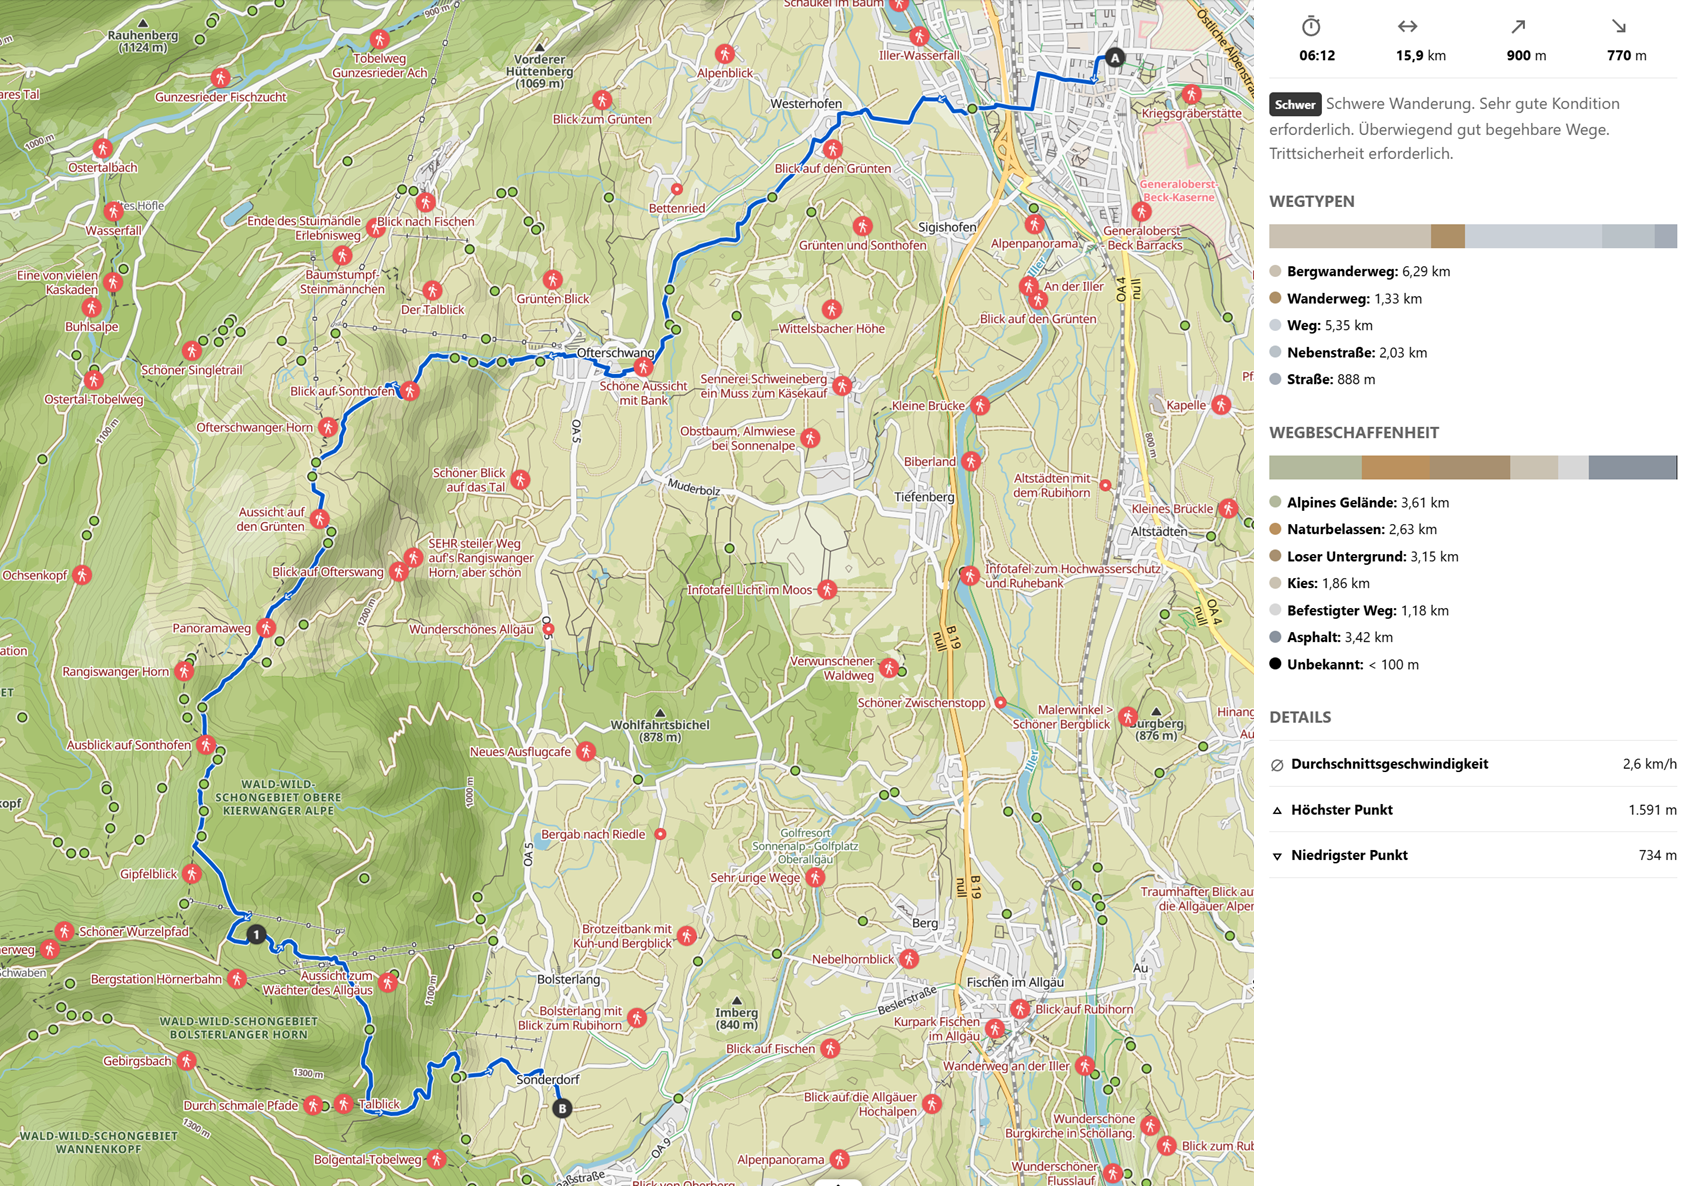
Task: Click the Wanderweg an der Iller marker
Action: coord(1085,1067)
